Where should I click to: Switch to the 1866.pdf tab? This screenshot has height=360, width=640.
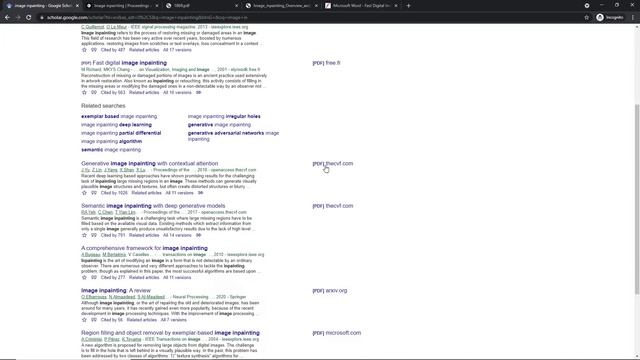[x=201, y=6]
